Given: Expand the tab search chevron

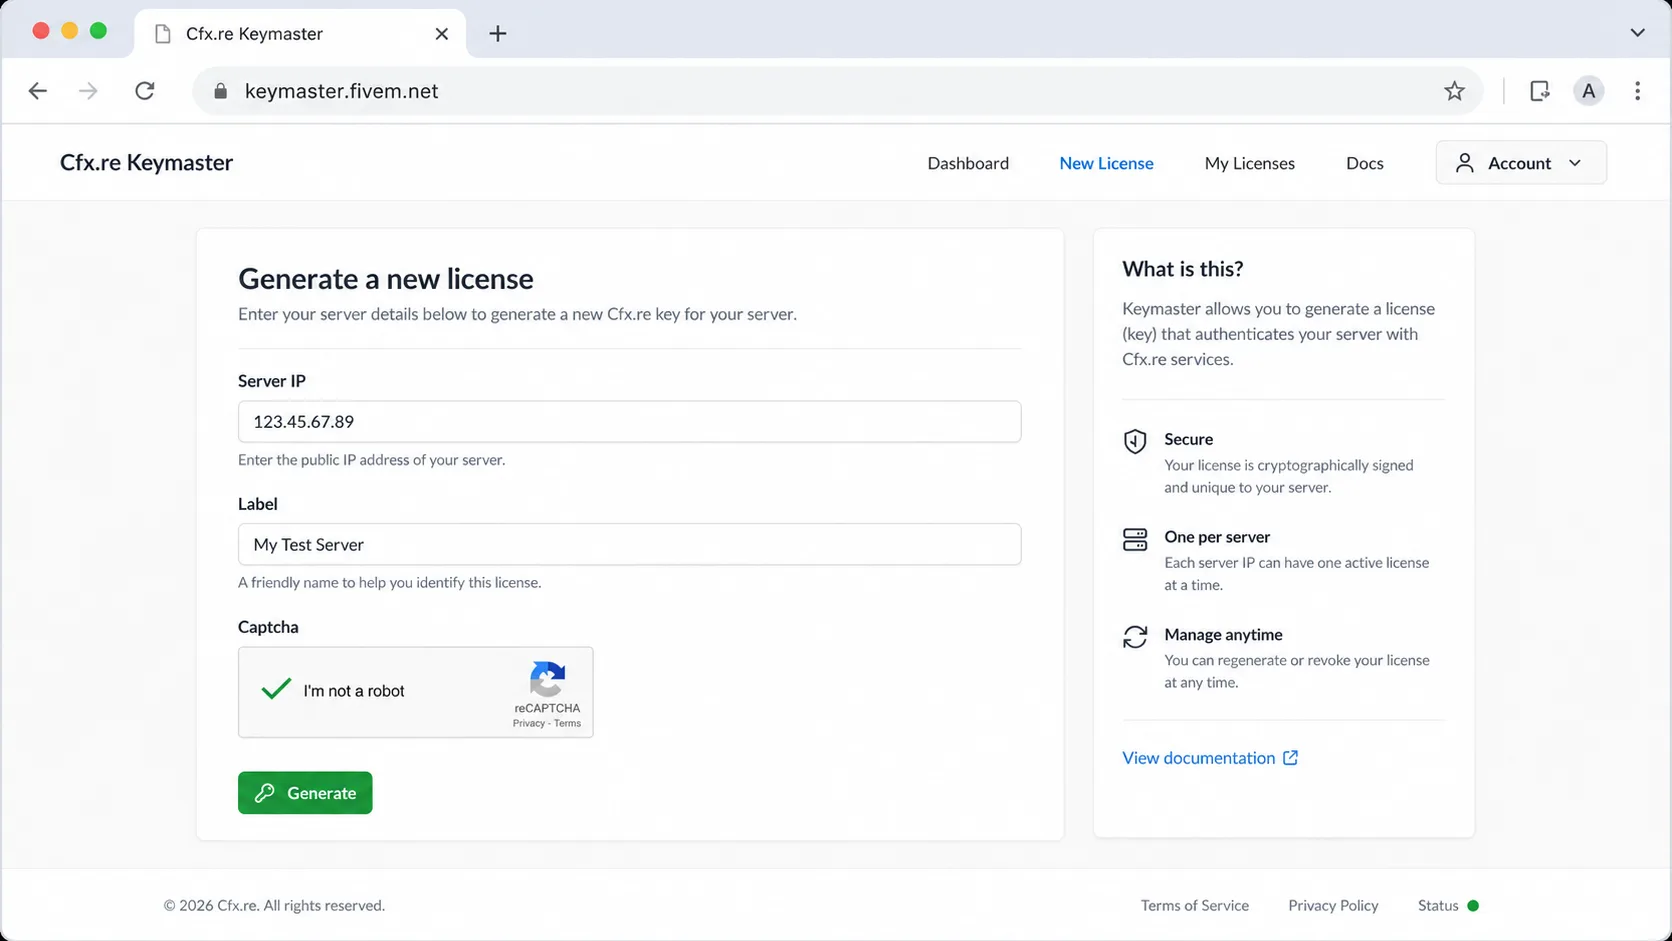Looking at the screenshot, I should pos(1637,33).
